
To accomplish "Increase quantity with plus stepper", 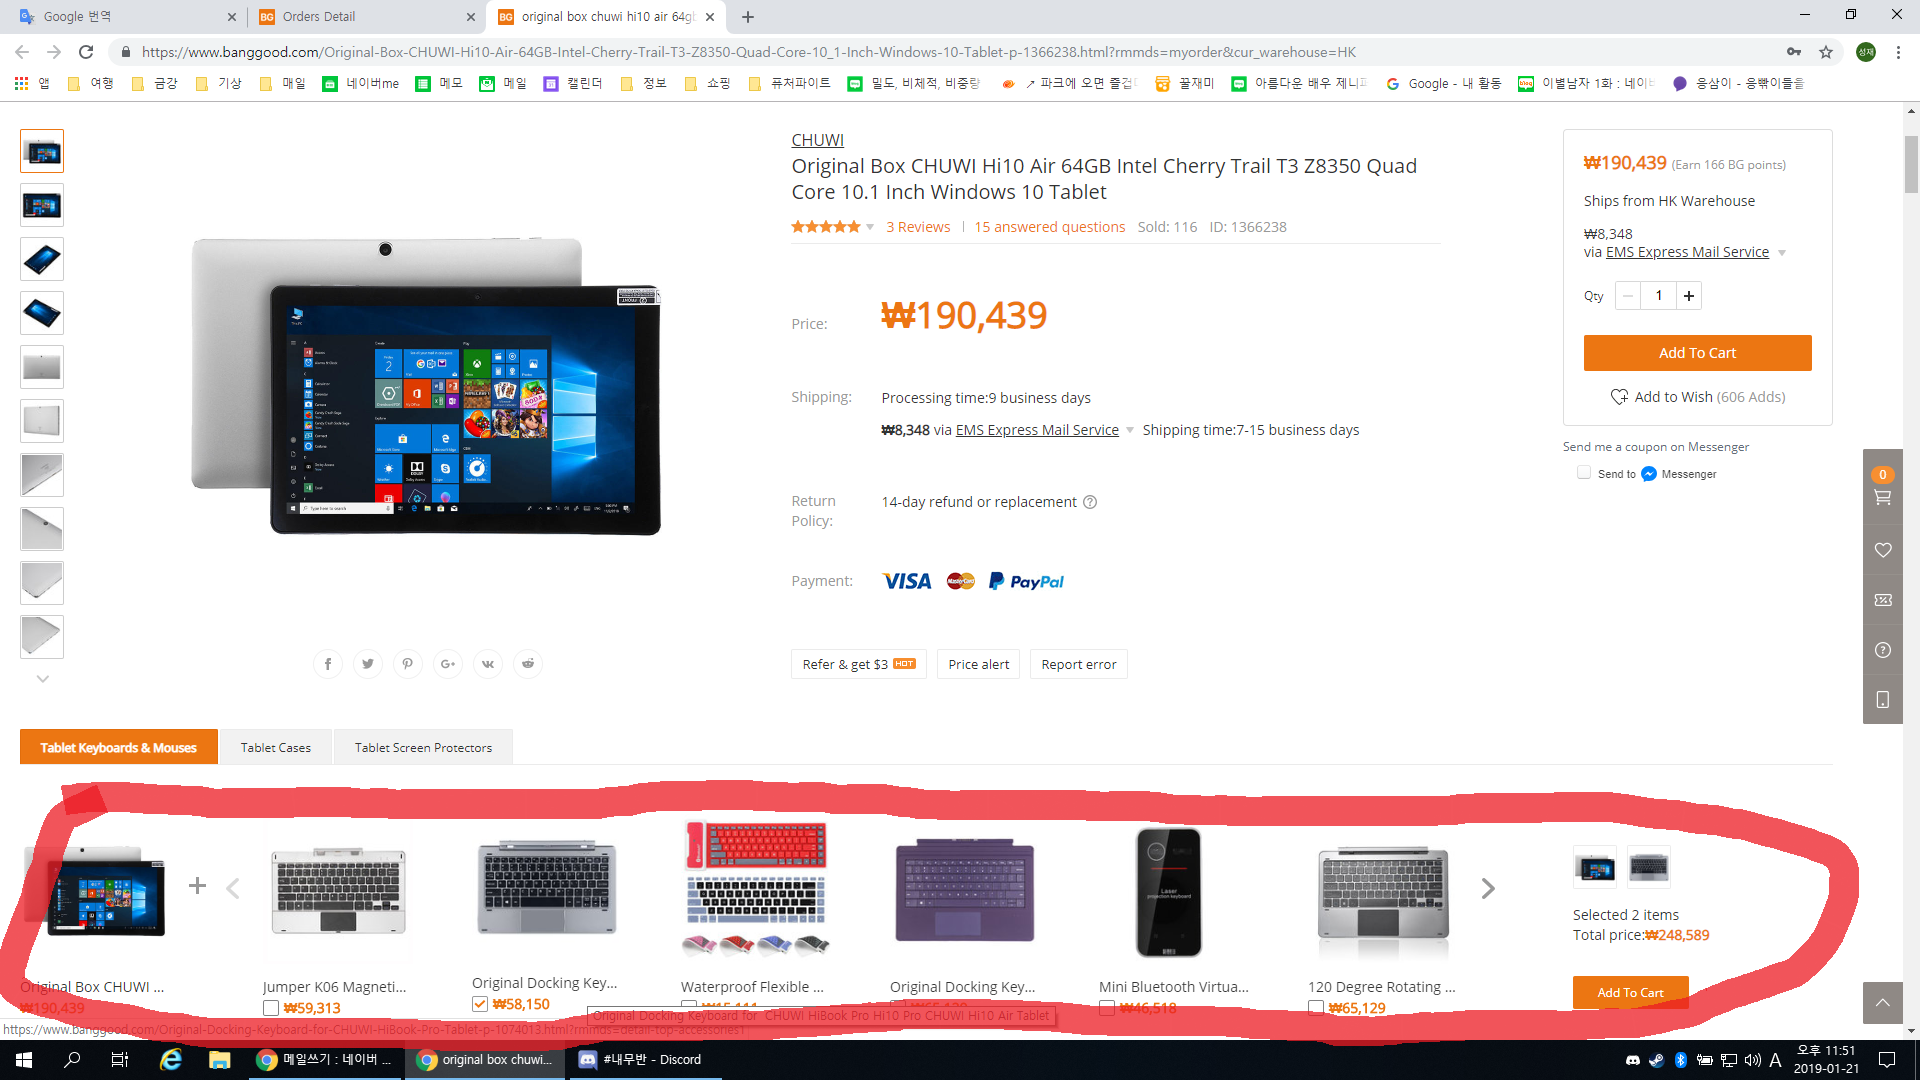I will [1689, 295].
